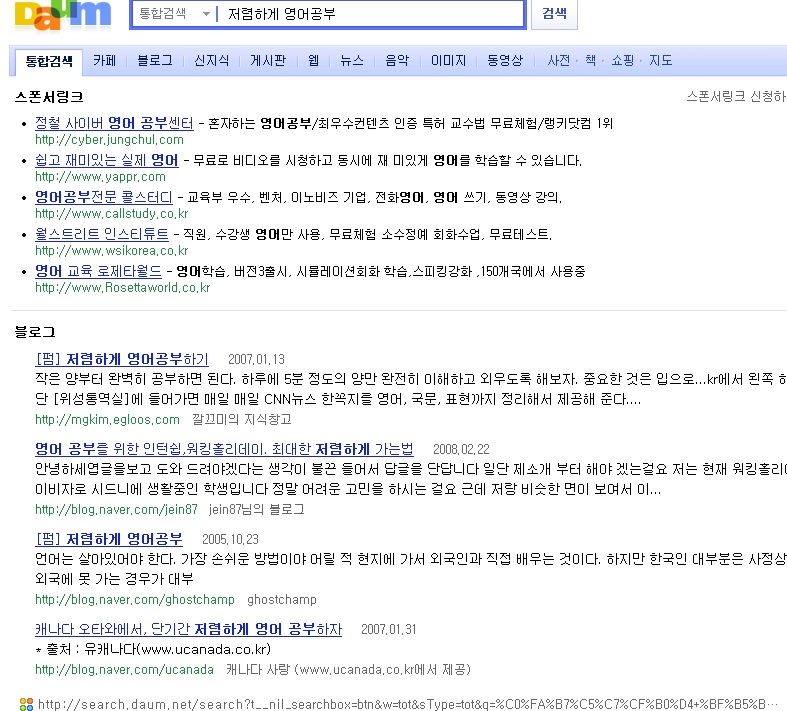Viewport: 787px width, 711px height.
Task: Open the 지도 tab
Action: click(x=661, y=61)
